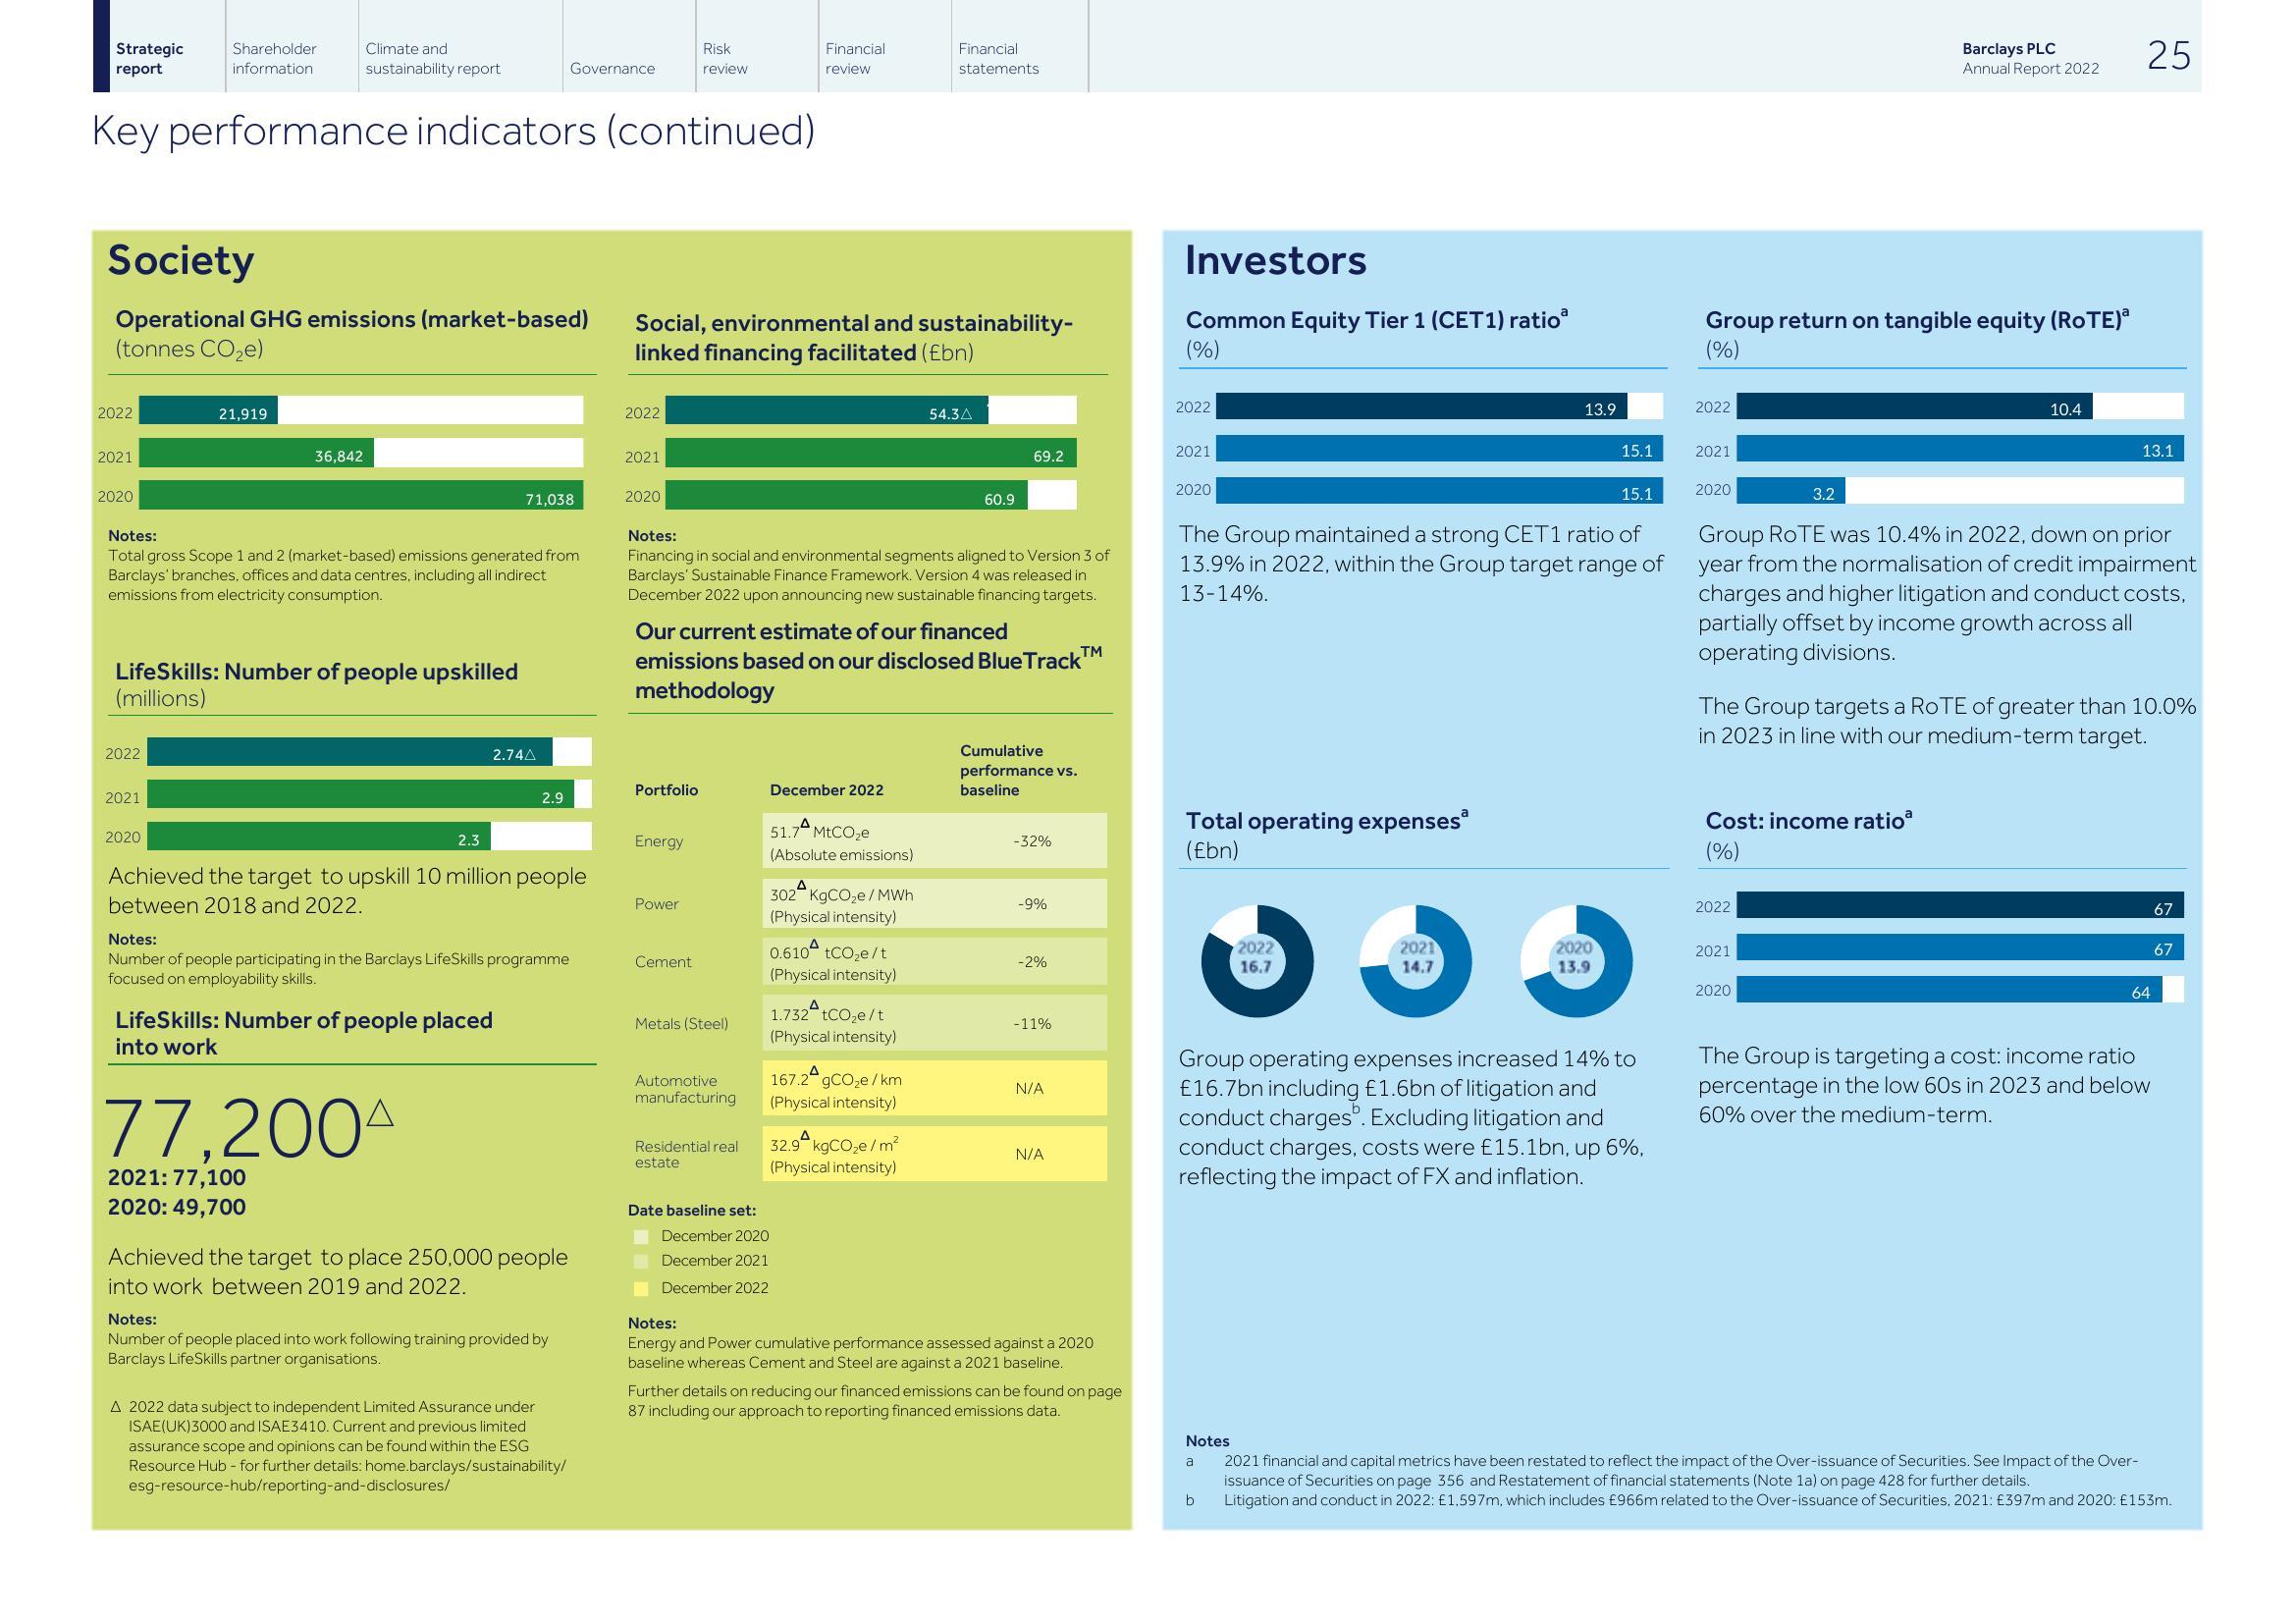Click the page number 25
The height and width of the screenshot is (1623, 2296).
click(2169, 55)
